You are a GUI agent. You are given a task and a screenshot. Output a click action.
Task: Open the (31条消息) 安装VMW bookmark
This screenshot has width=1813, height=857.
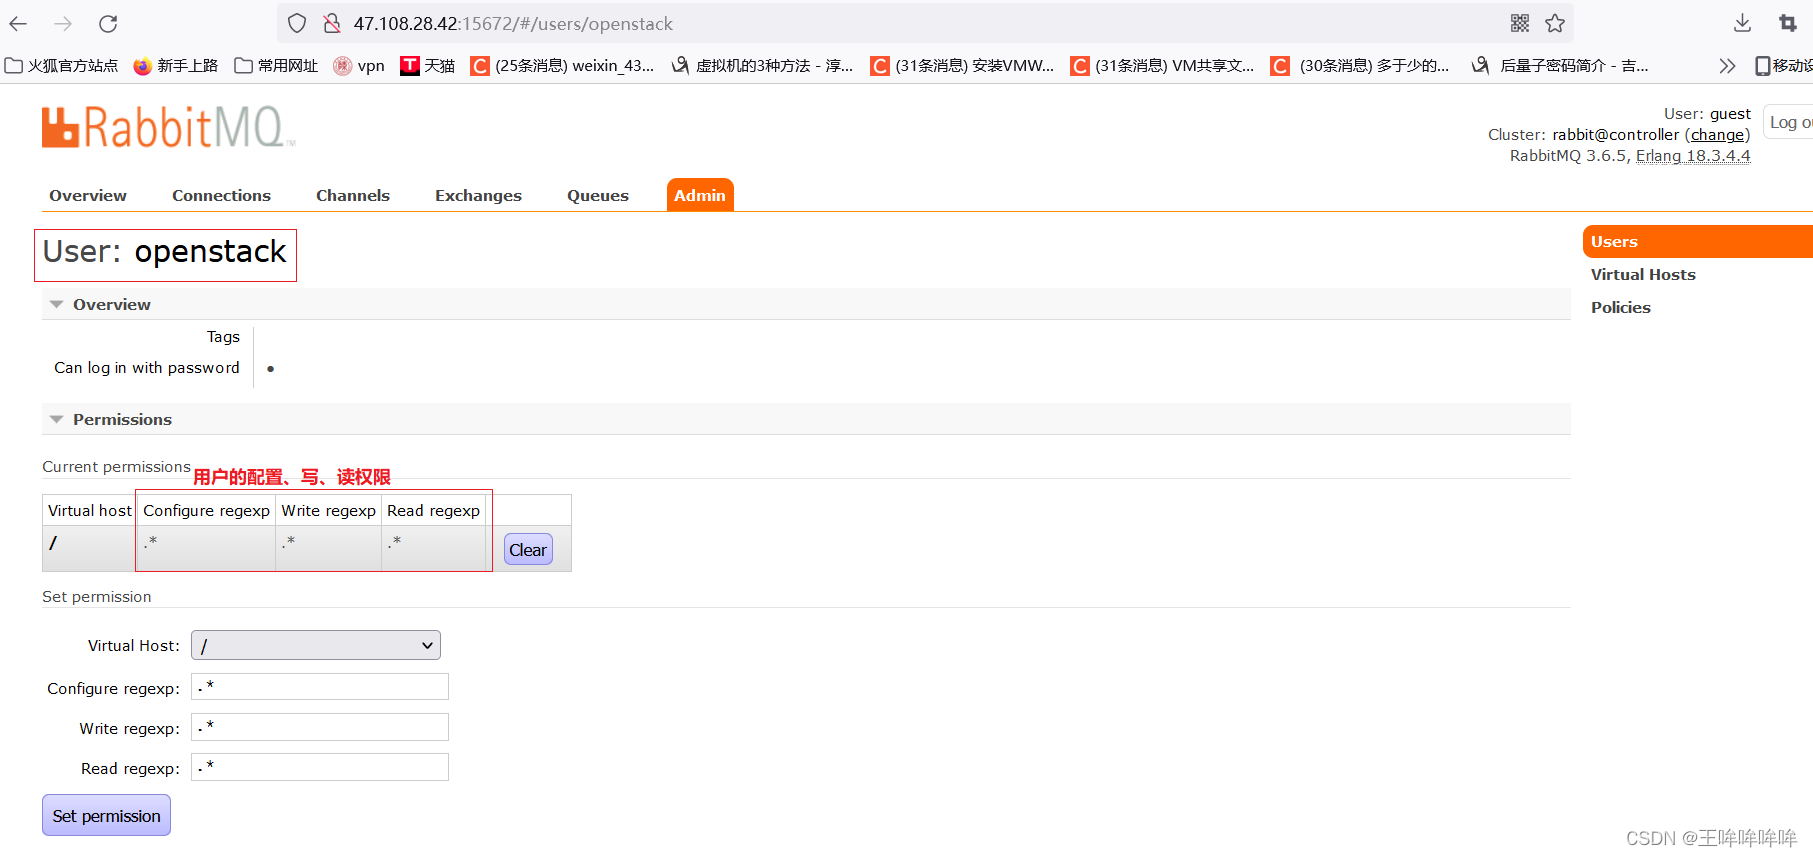coord(962,66)
